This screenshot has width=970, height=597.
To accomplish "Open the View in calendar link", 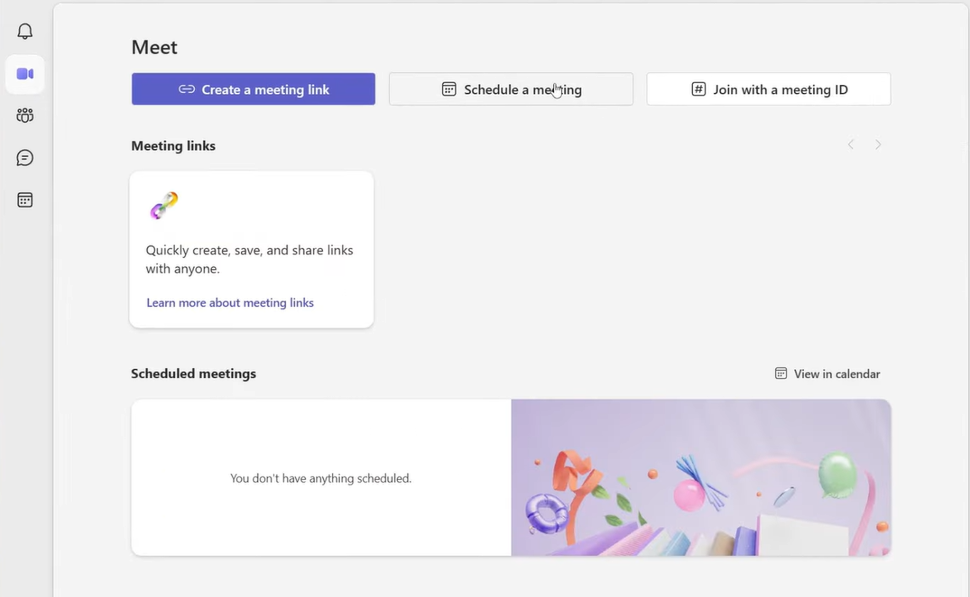I will [835, 373].
